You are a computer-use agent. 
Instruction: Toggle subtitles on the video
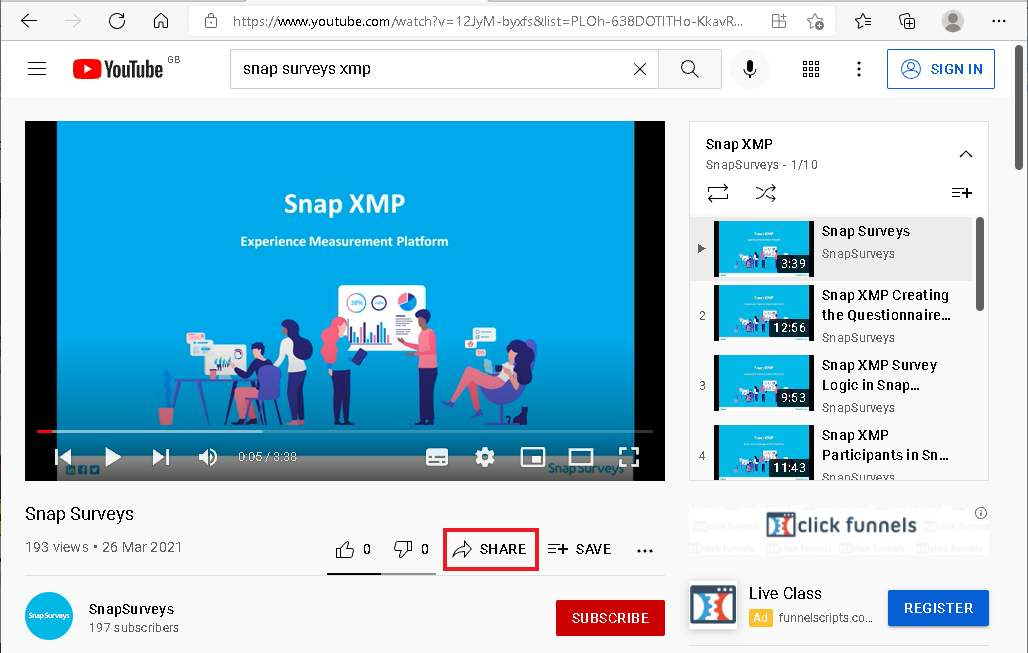[437, 457]
